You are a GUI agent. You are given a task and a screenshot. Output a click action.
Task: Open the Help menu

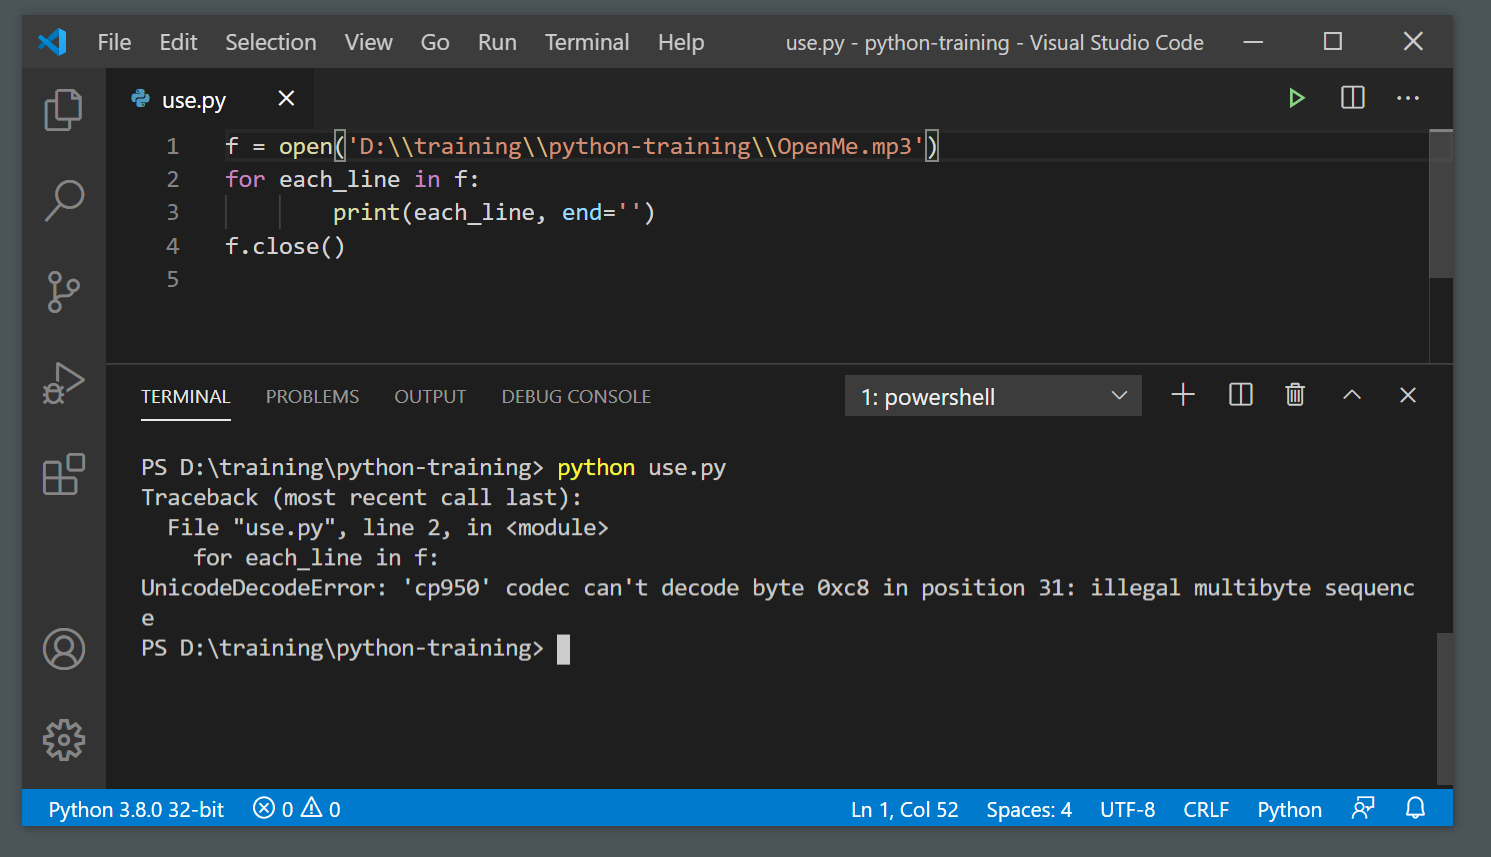point(681,42)
